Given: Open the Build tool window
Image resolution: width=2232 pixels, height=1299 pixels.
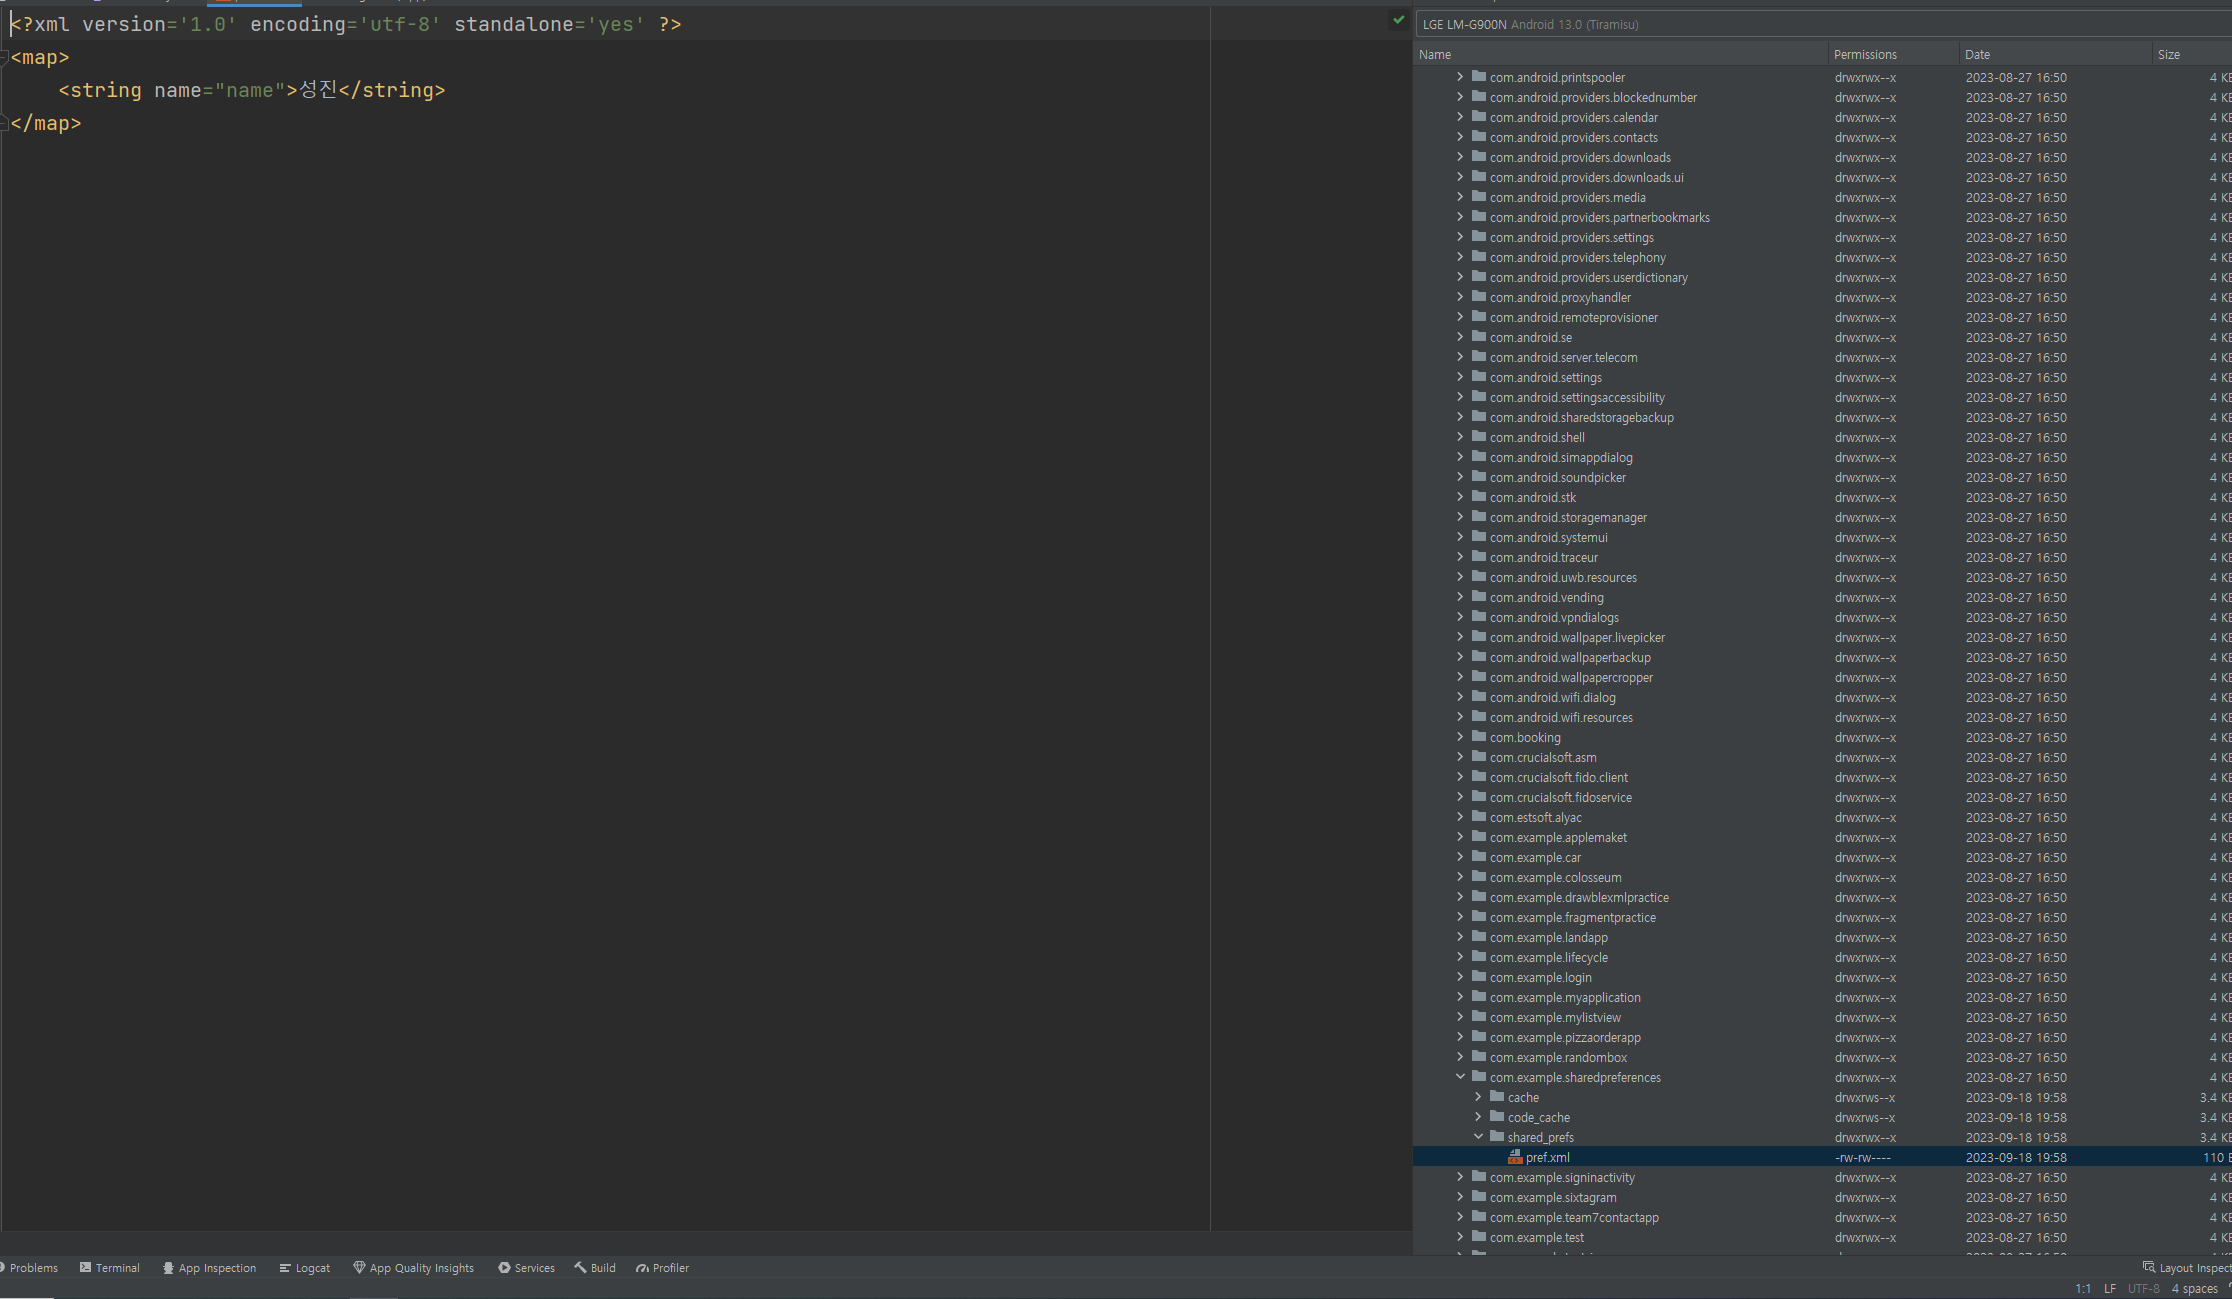Looking at the screenshot, I should pyautogui.click(x=595, y=1268).
